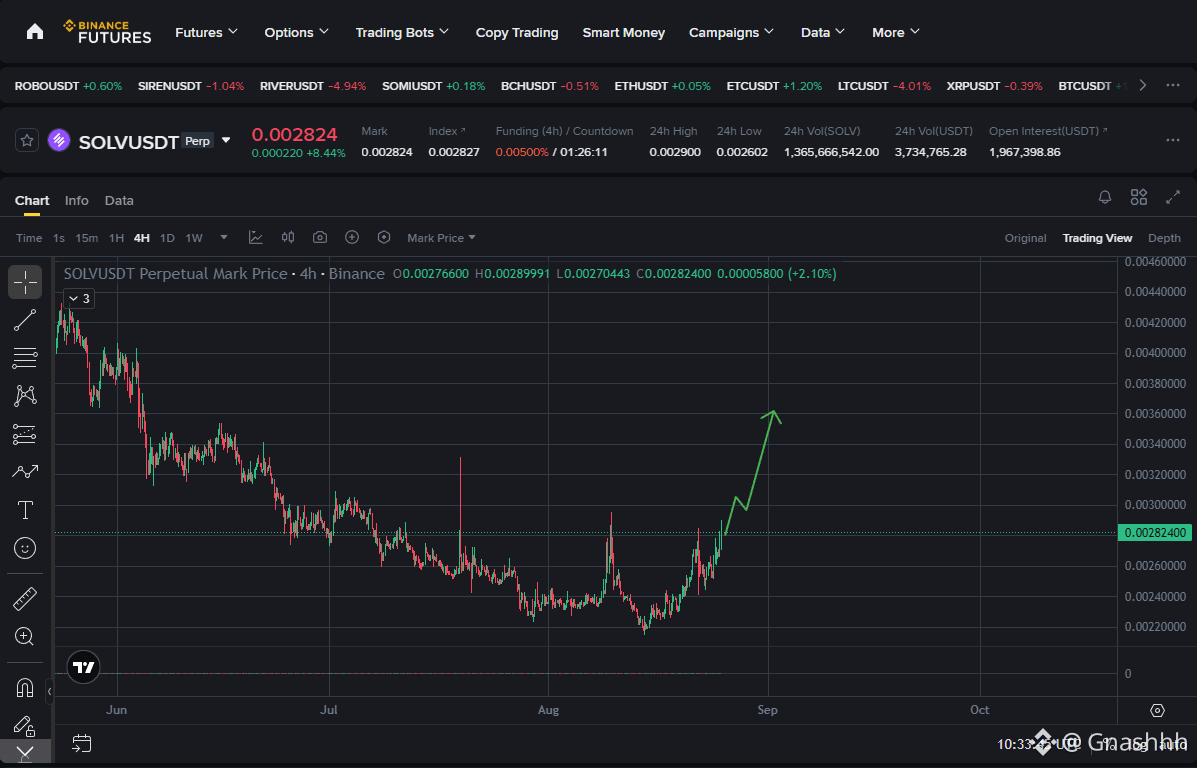
Task: Select the brush path tool
Action: click(x=25, y=472)
